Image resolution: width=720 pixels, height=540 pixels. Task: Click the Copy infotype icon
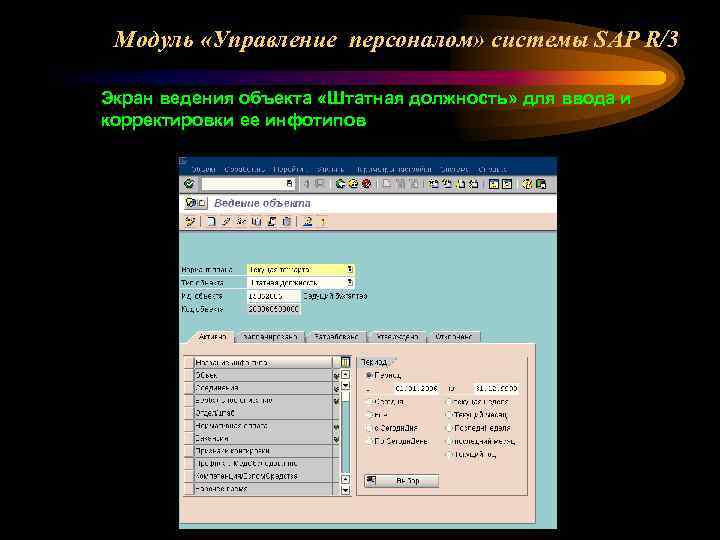pyautogui.click(x=257, y=221)
